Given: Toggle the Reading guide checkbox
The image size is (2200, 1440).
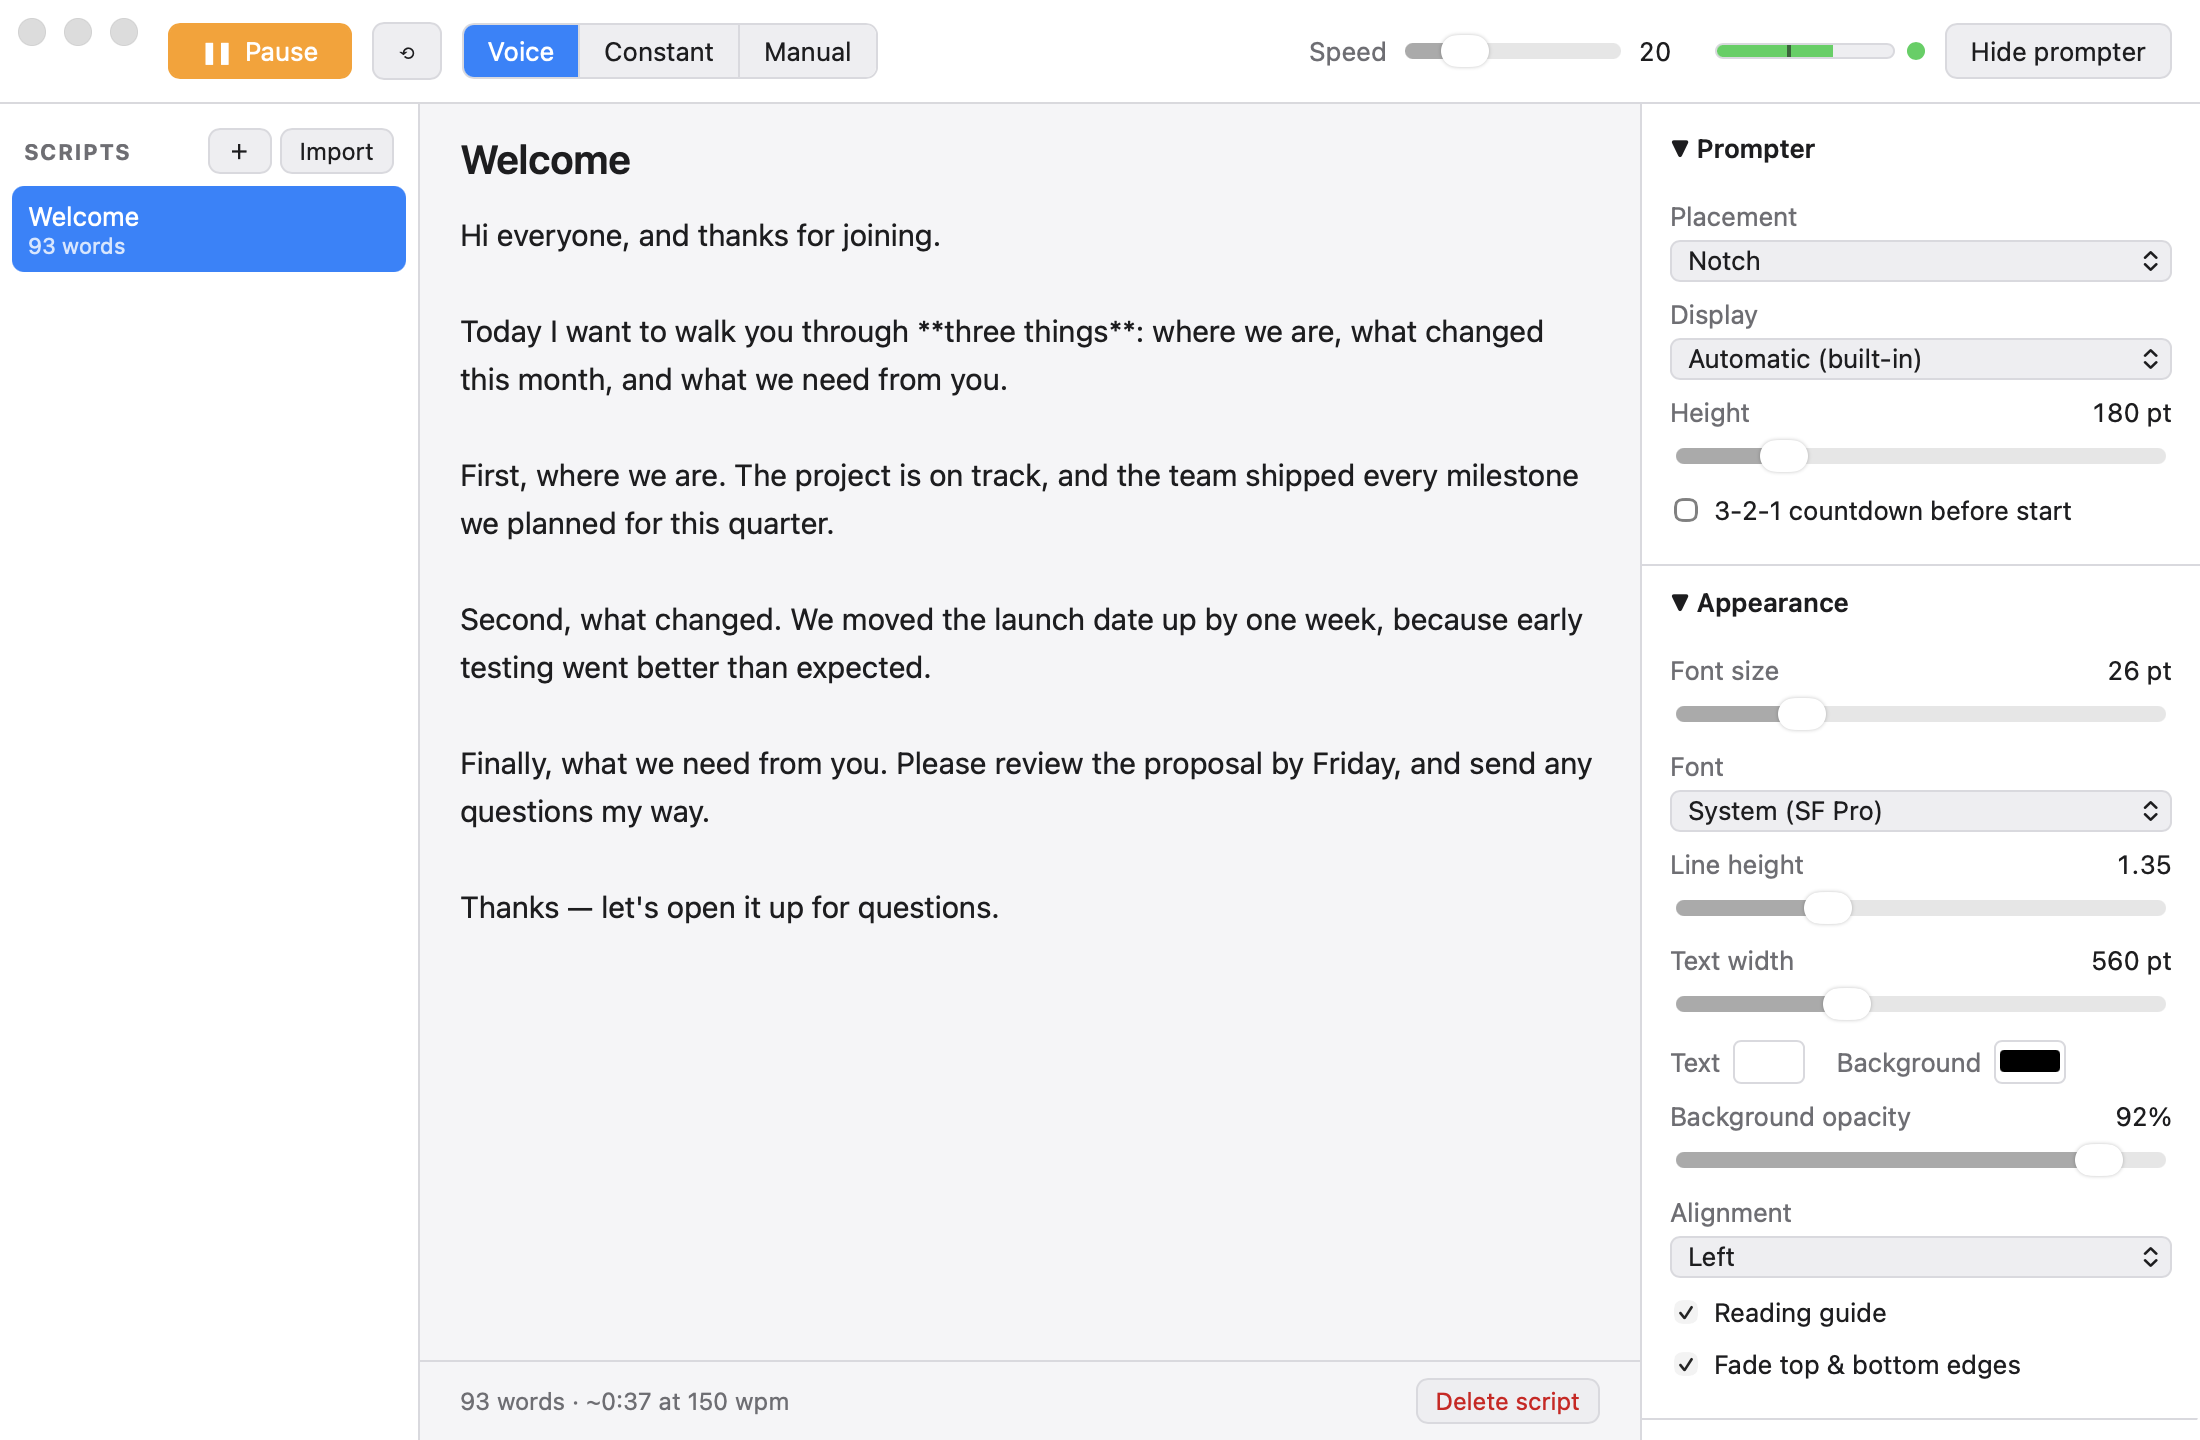Looking at the screenshot, I should (x=1686, y=1313).
